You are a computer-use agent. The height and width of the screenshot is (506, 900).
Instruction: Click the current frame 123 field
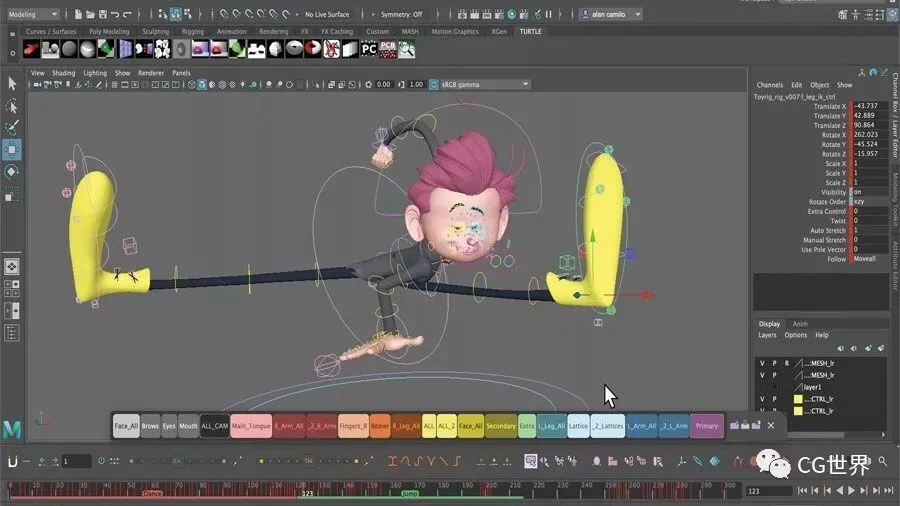[x=769, y=491]
